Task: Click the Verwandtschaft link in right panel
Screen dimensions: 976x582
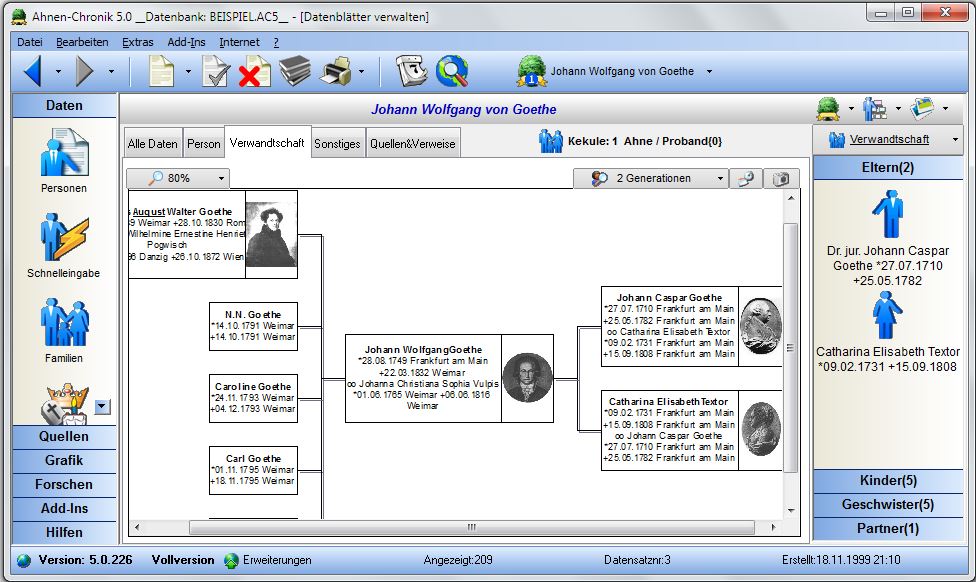Action: pos(889,139)
